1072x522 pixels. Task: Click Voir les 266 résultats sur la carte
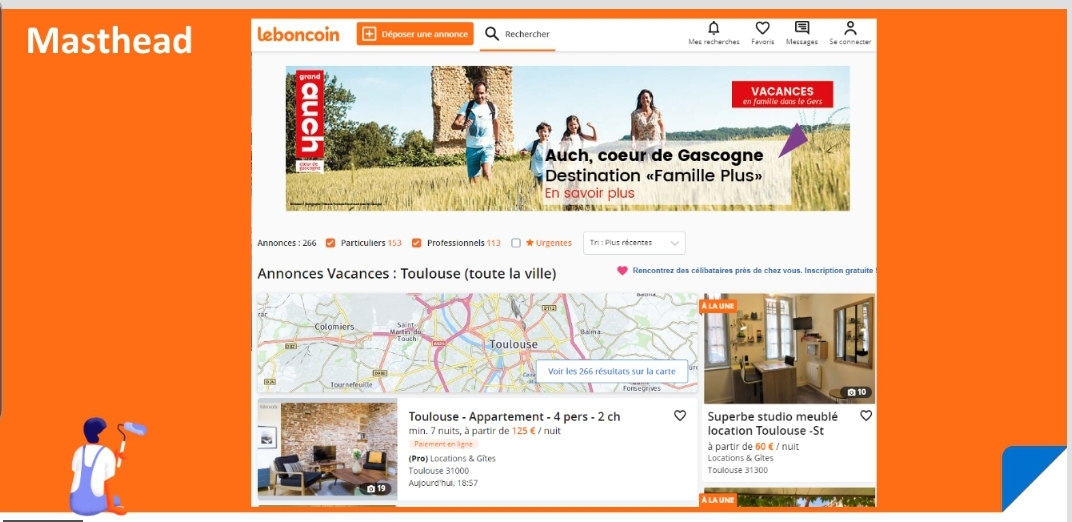click(611, 372)
